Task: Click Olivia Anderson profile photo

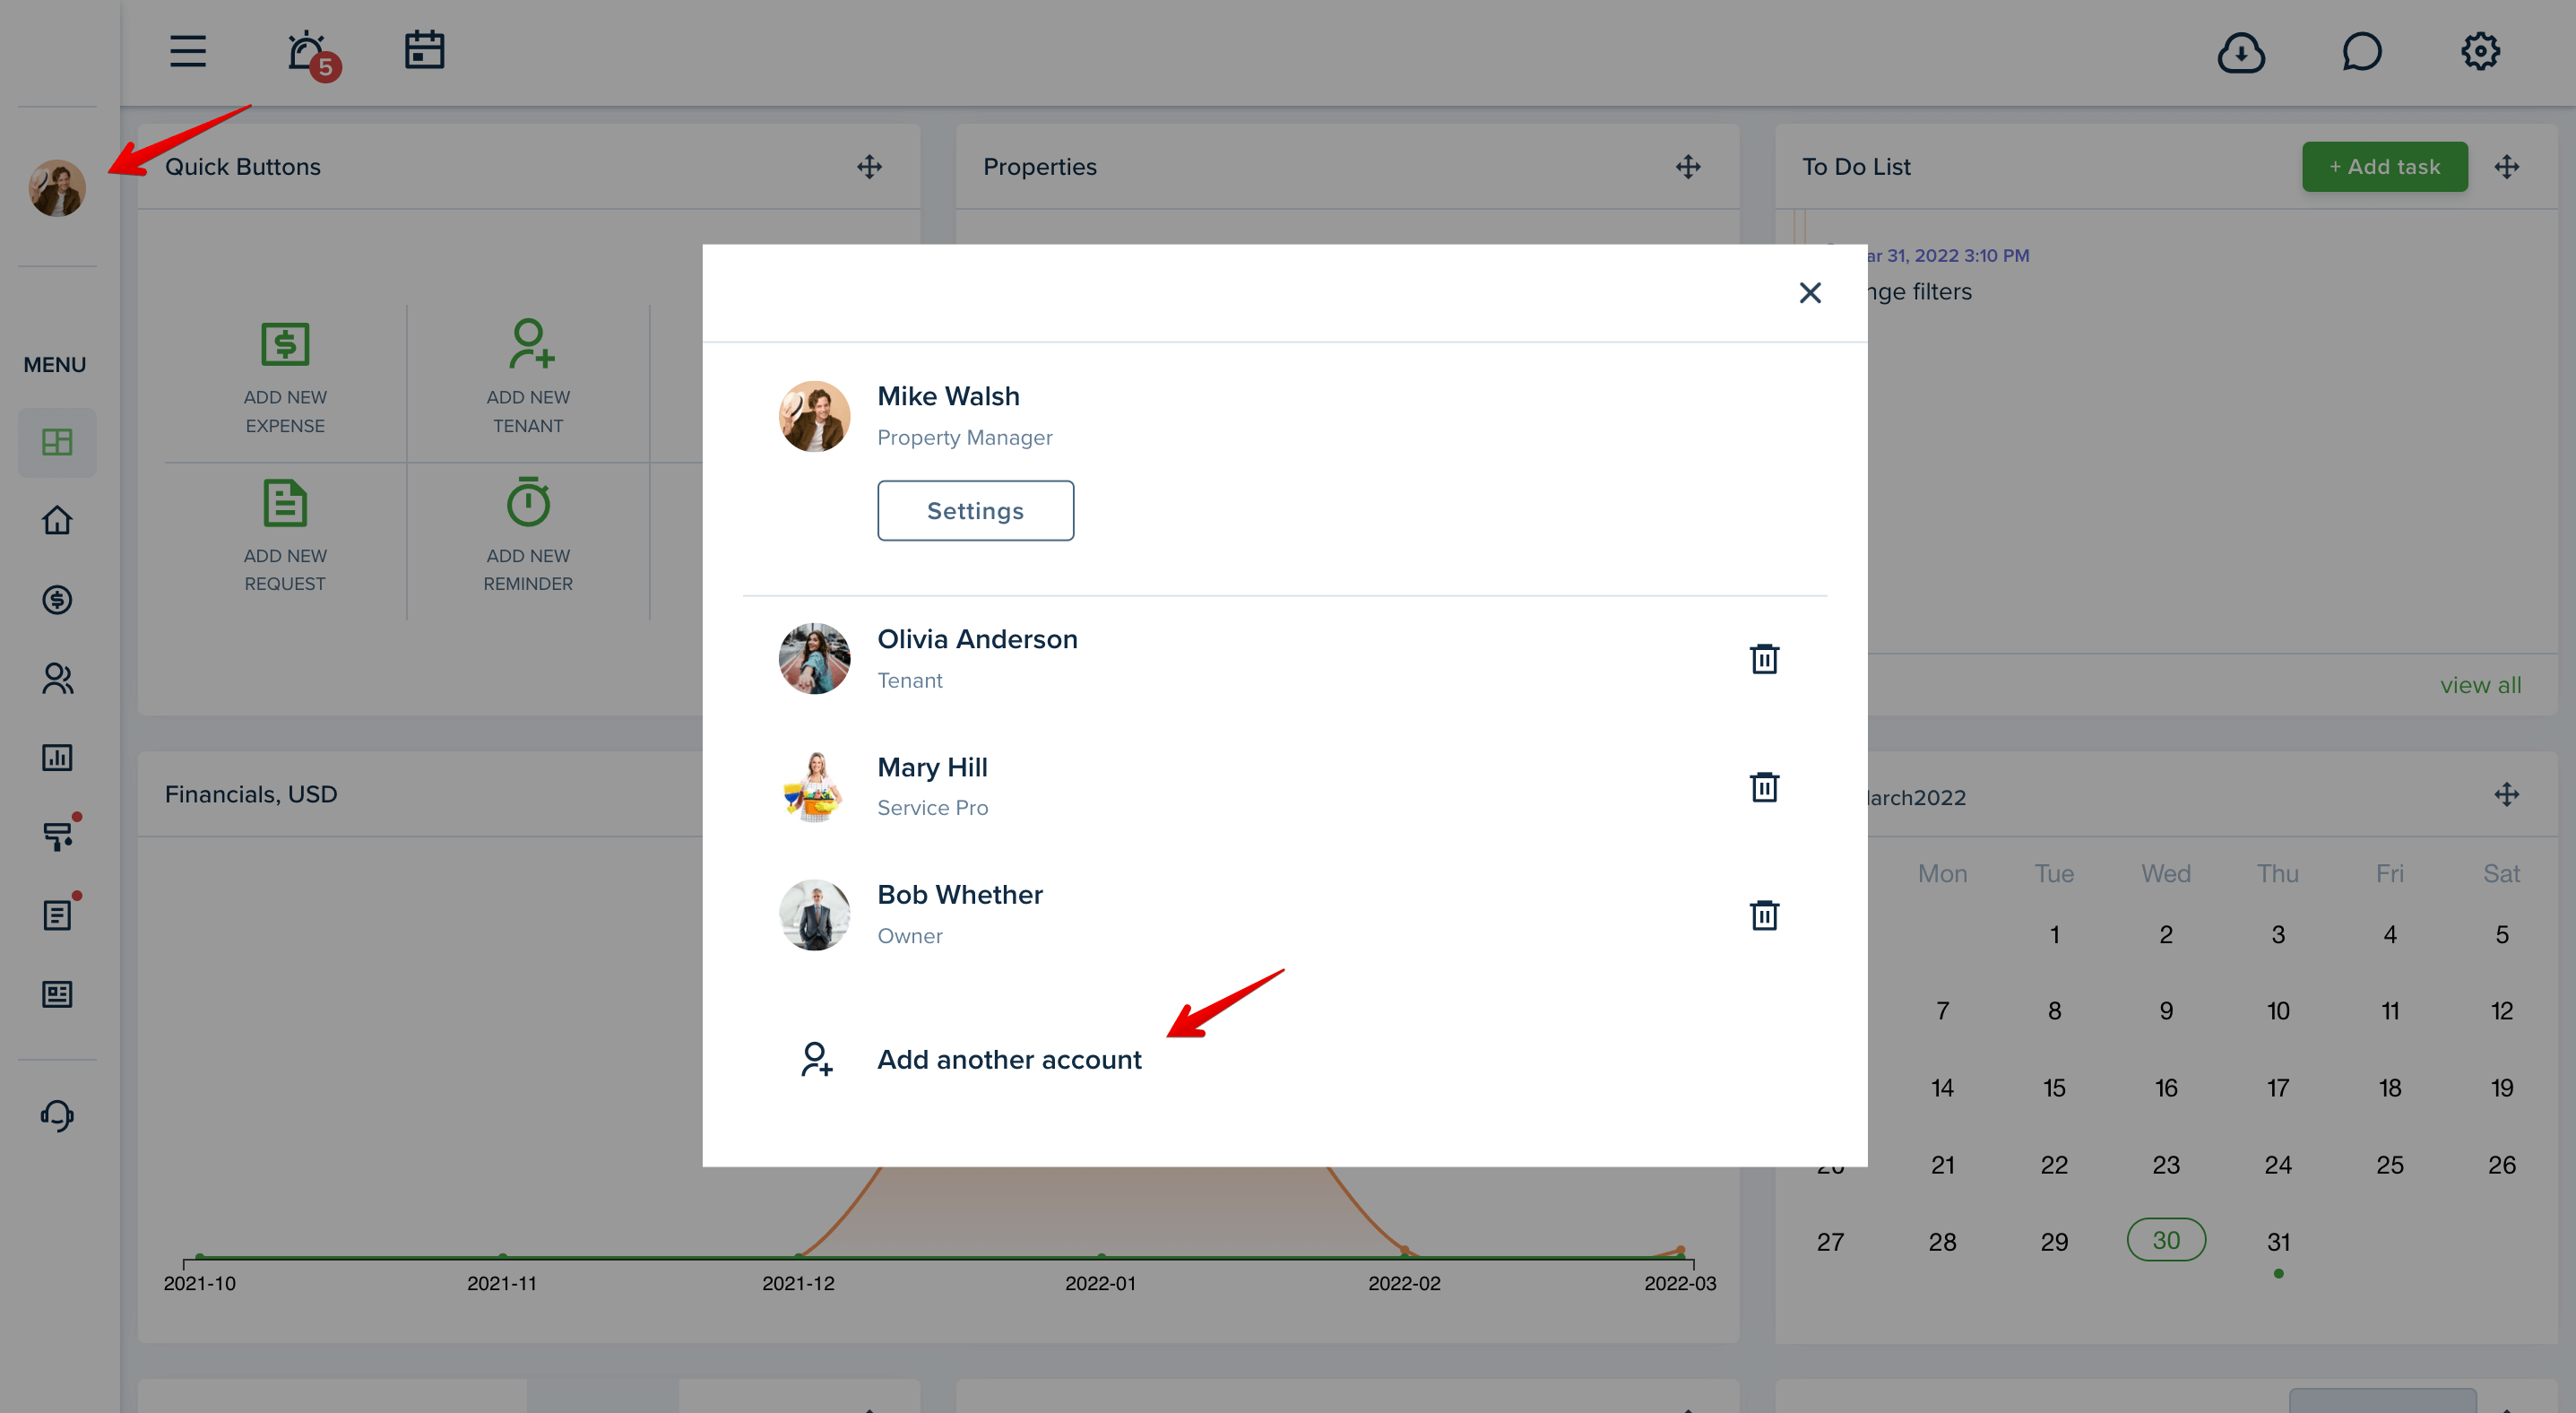Action: point(814,658)
